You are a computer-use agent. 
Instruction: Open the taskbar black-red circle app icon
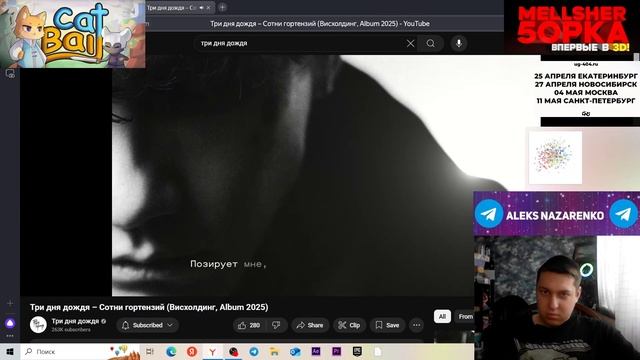233,351
